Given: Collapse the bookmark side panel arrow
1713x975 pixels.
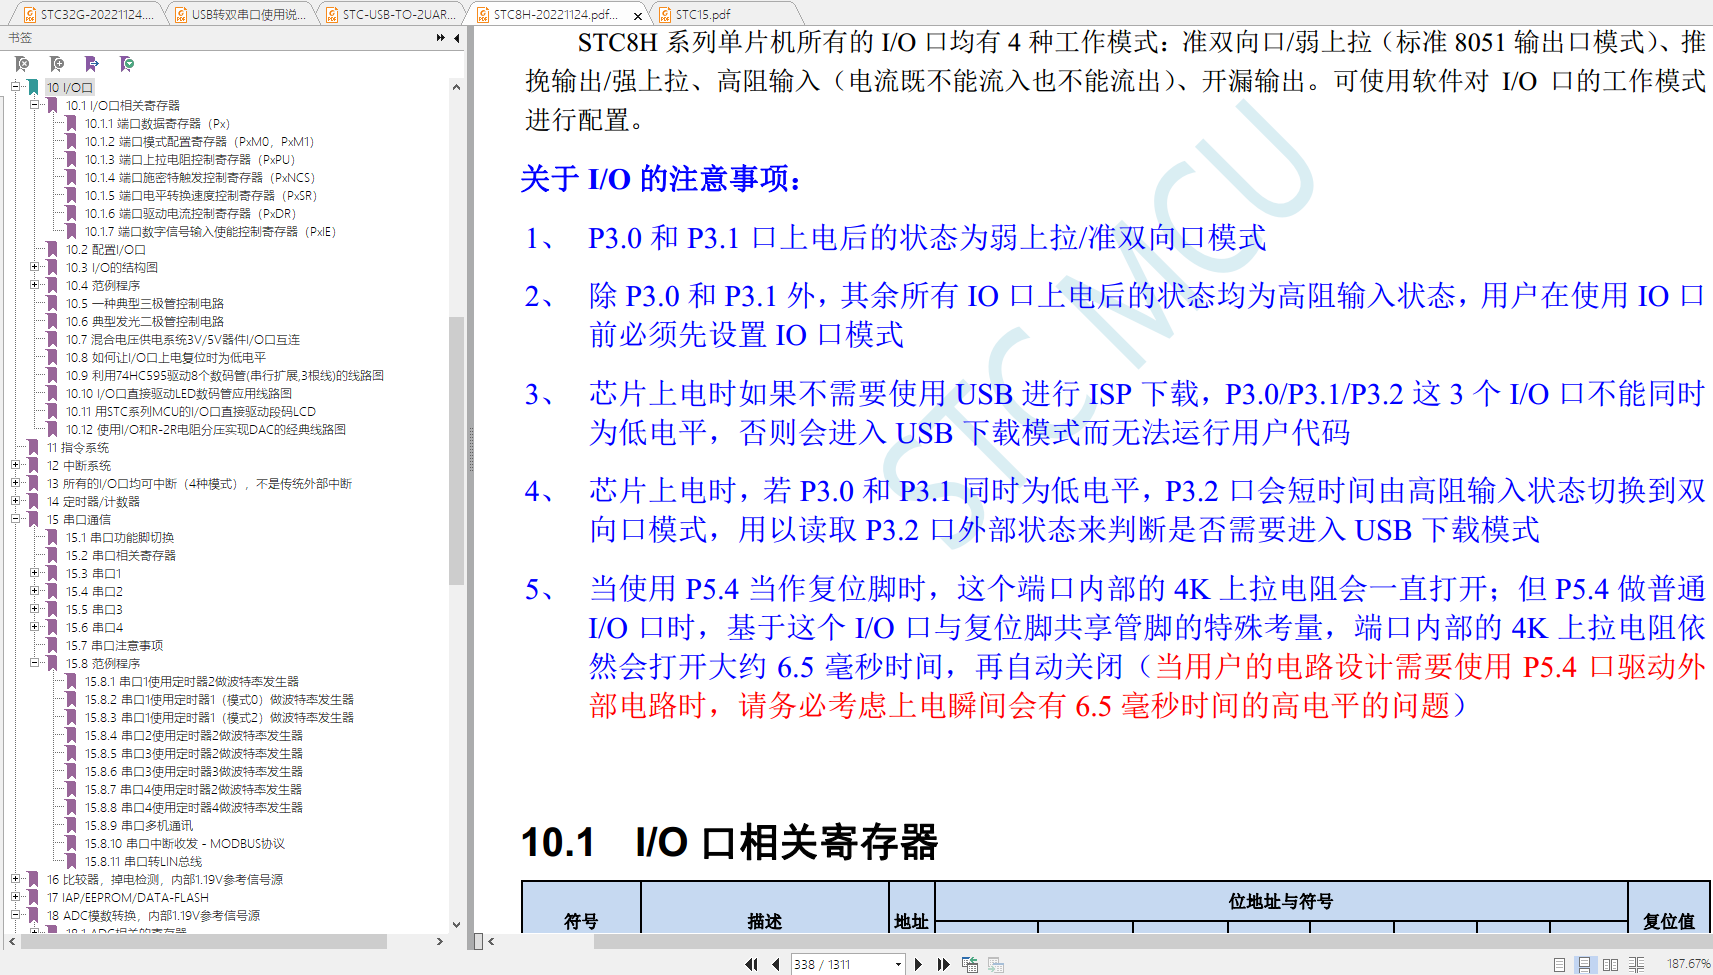Looking at the screenshot, I should 457,38.
